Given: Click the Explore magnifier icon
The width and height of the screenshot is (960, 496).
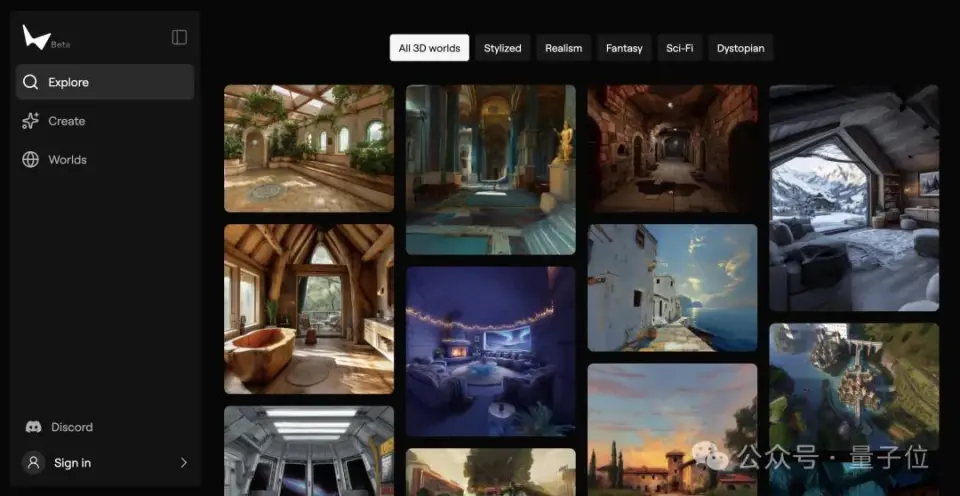Looking at the screenshot, I should click(31, 82).
